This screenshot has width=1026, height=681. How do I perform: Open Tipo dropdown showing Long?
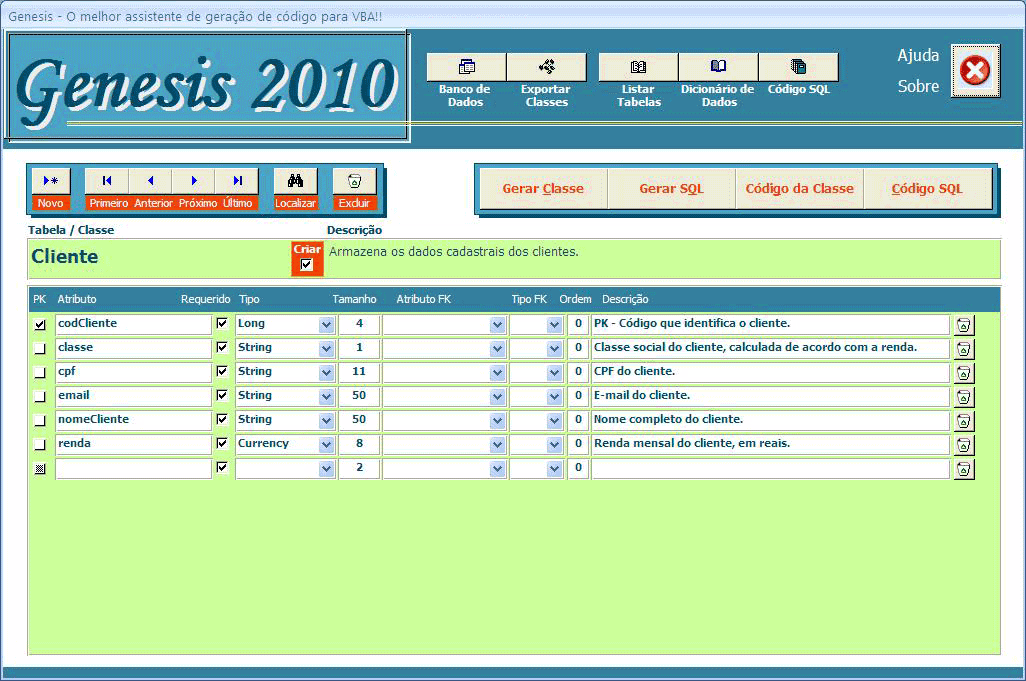(x=326, y=325)
